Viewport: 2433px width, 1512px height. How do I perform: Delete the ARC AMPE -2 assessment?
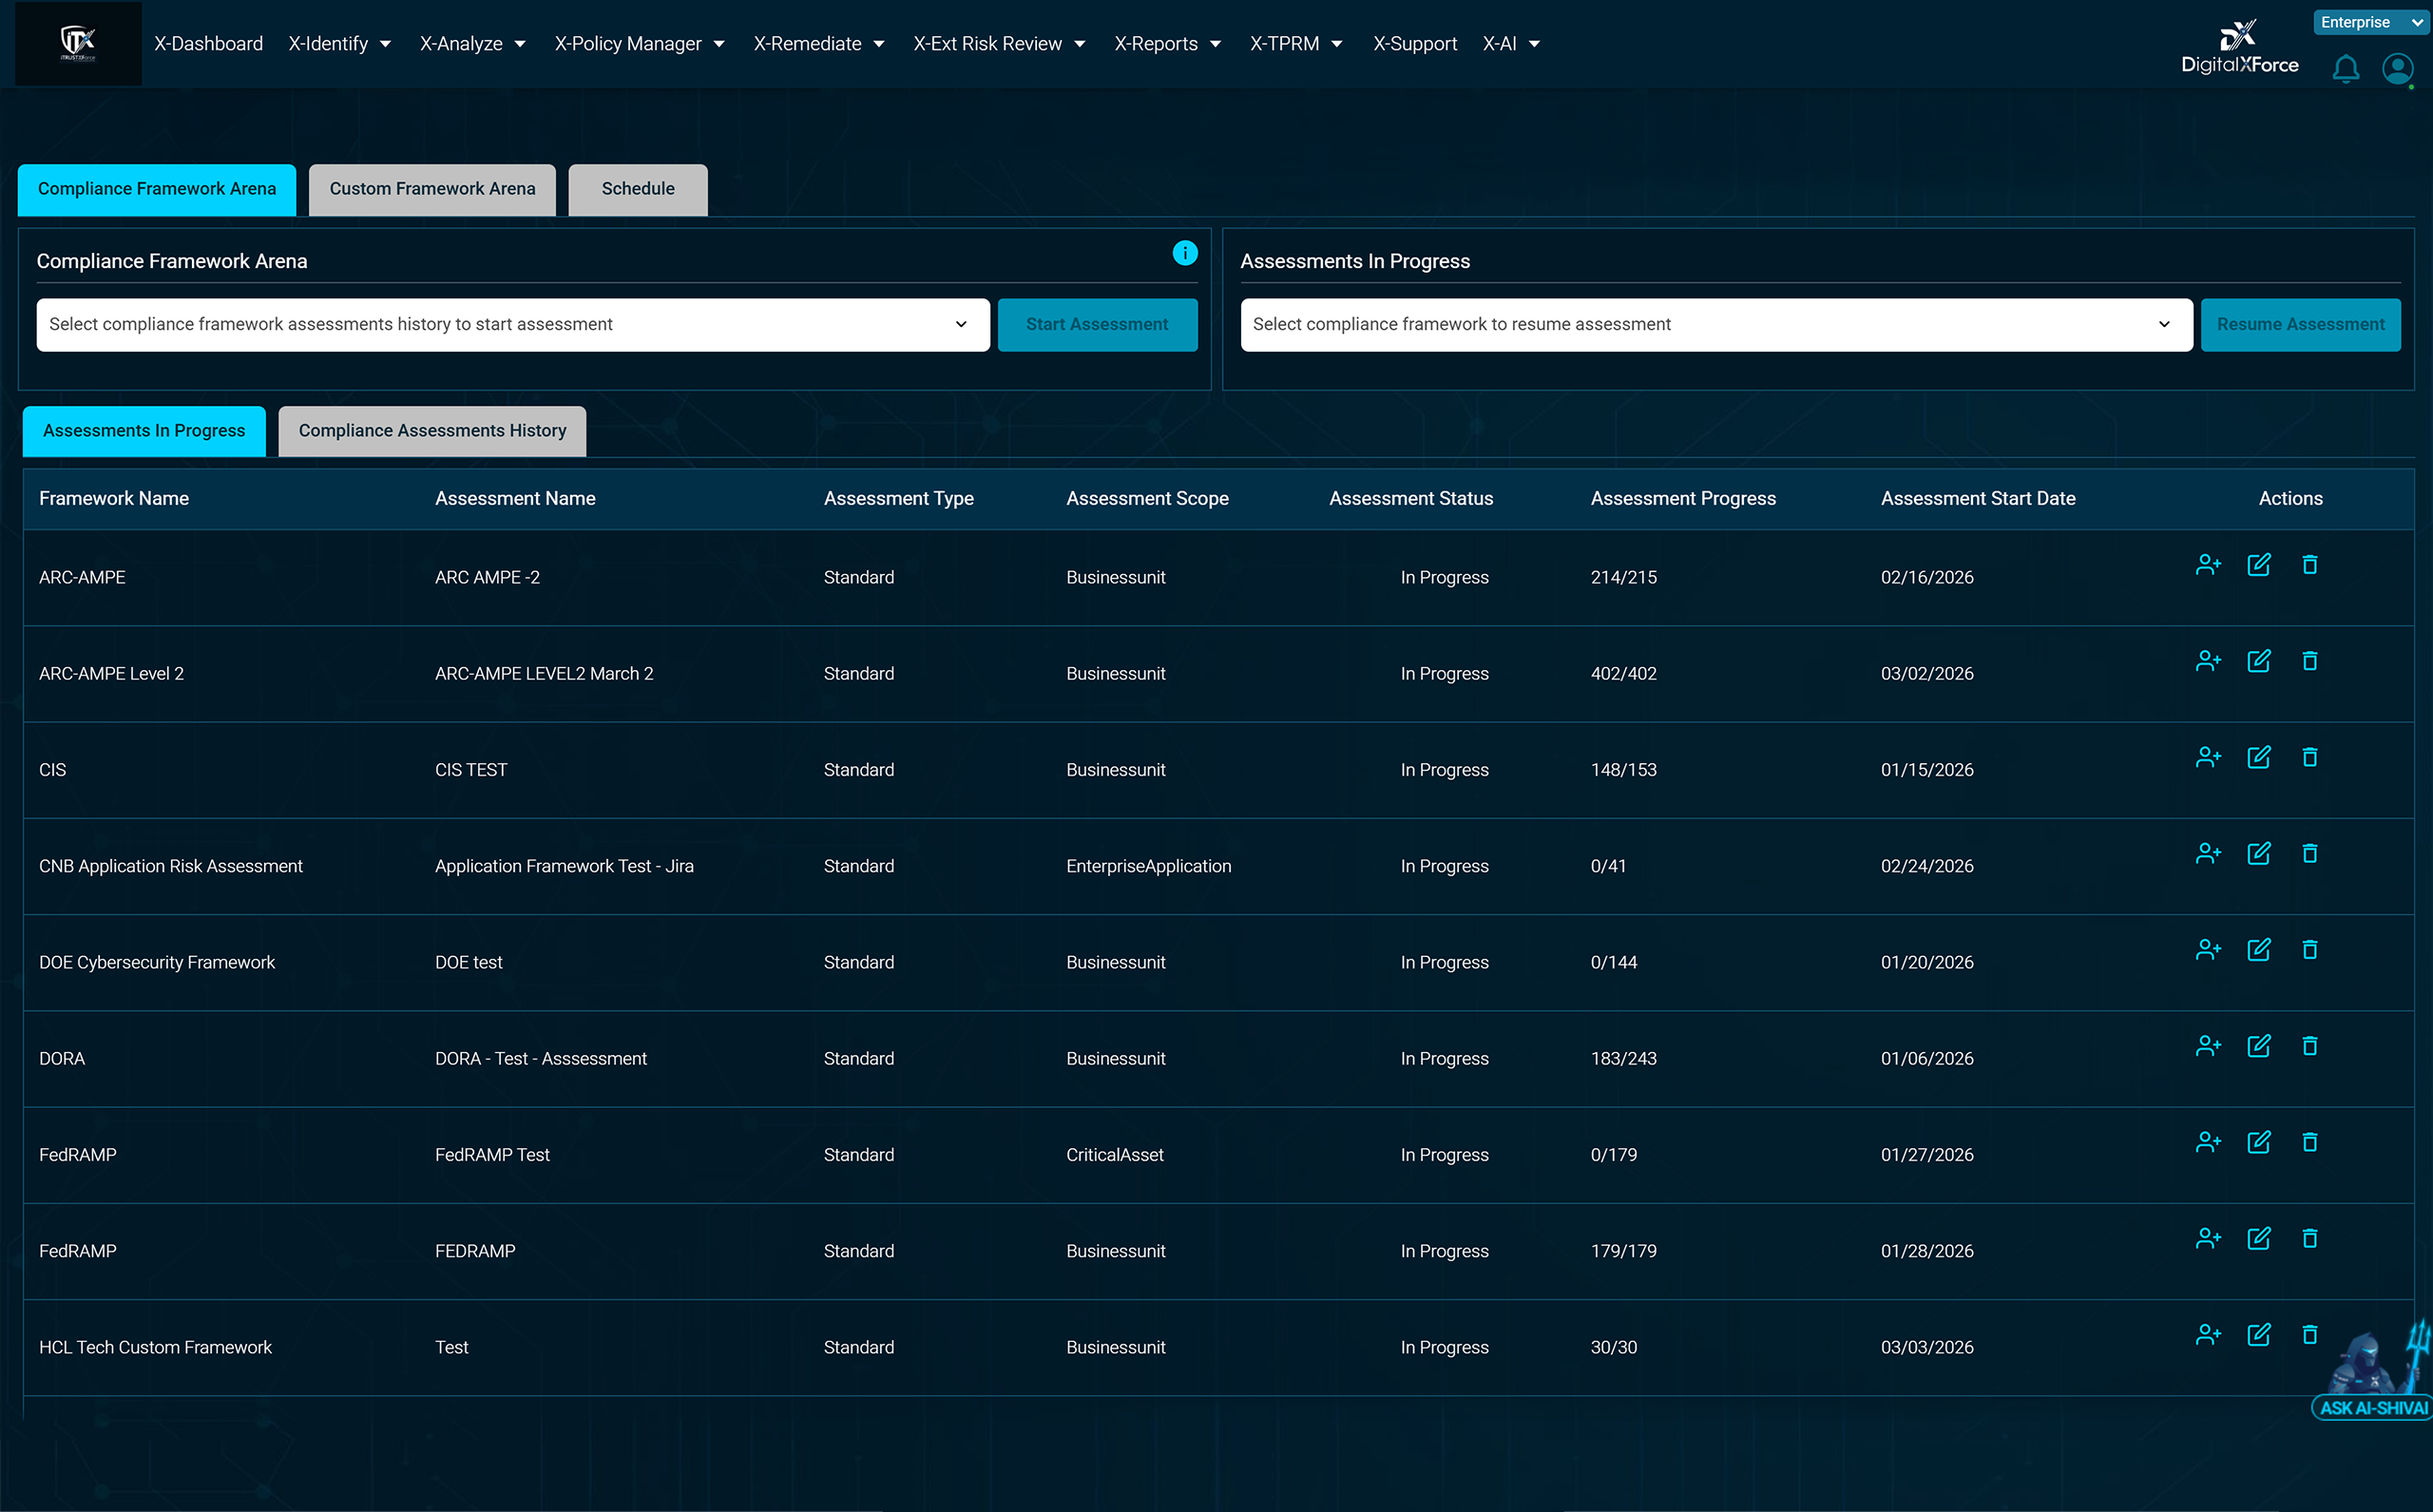pos(2310,564)
